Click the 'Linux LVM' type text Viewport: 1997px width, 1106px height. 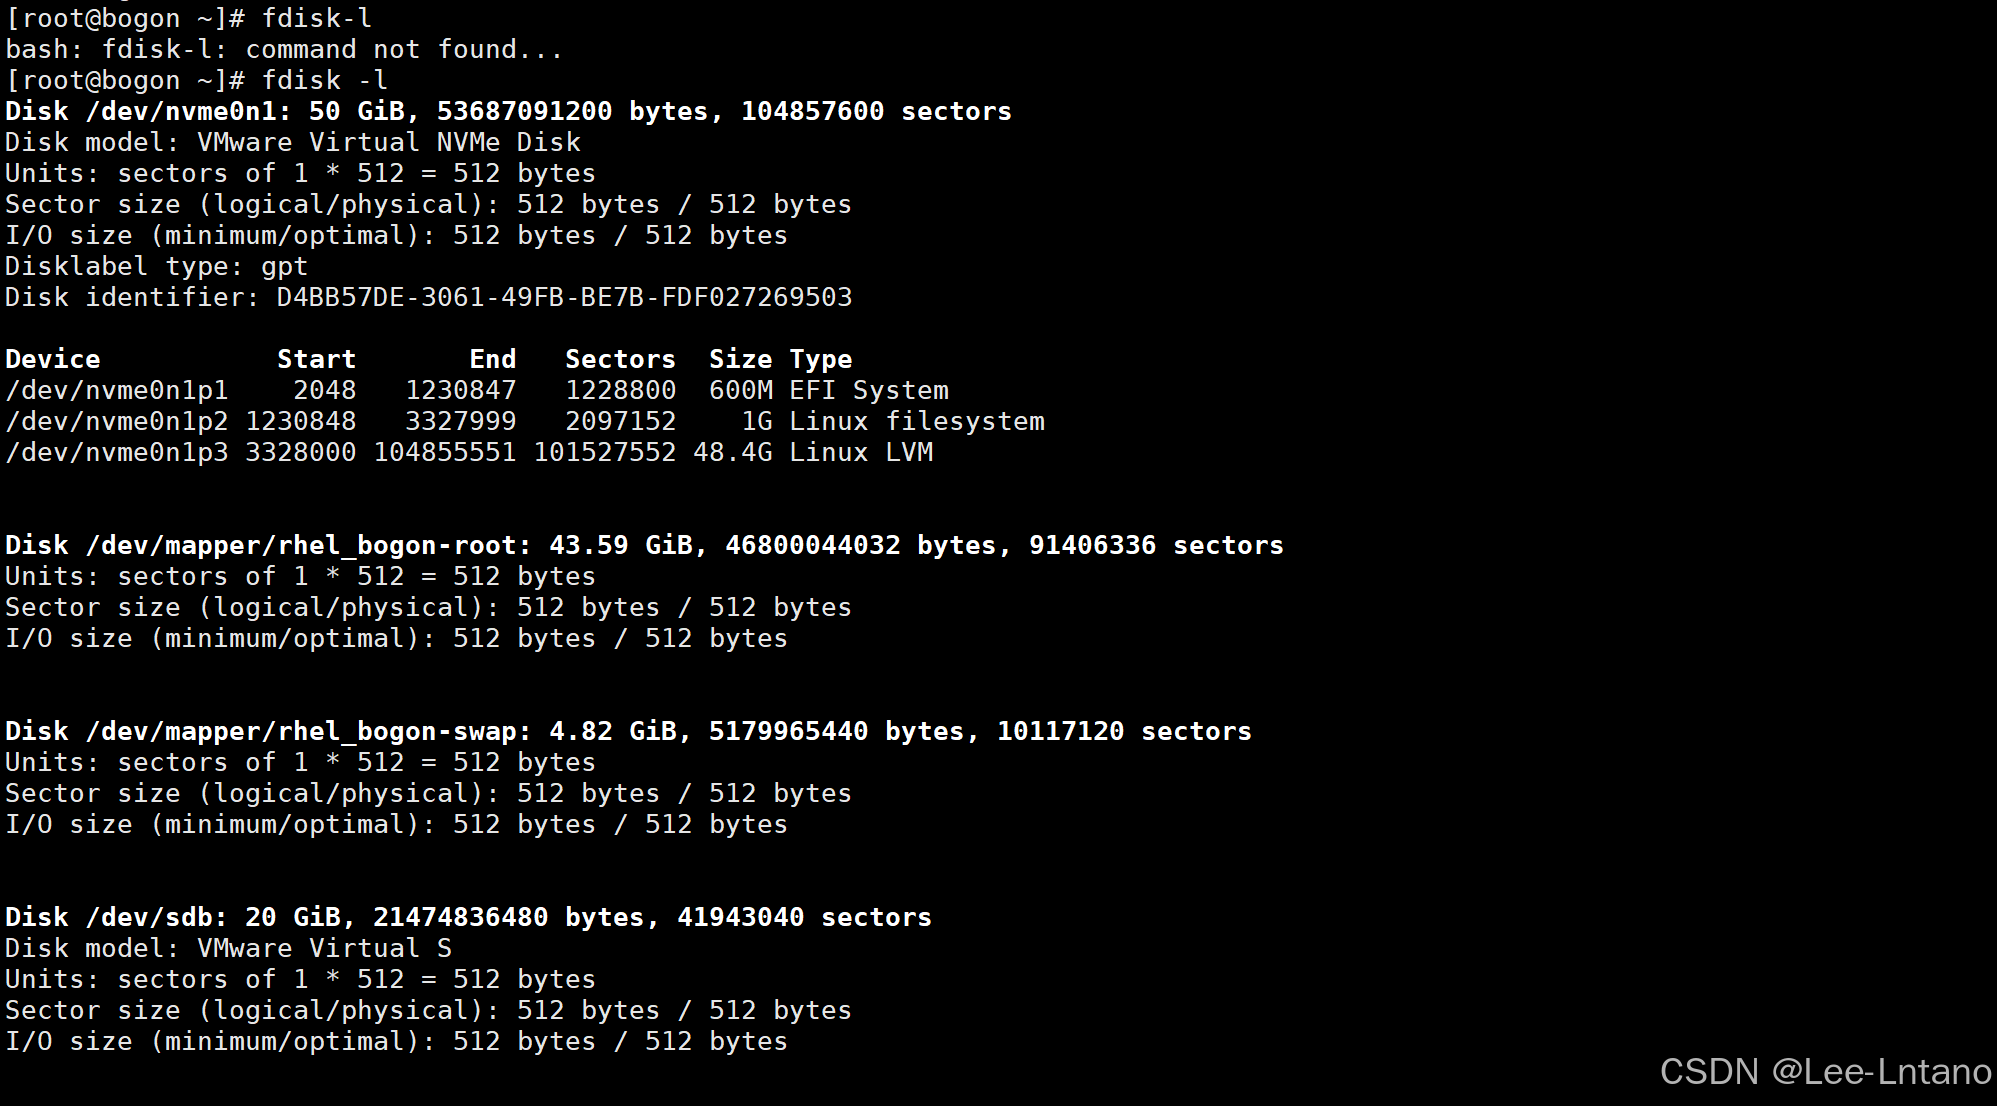point(861,453)
